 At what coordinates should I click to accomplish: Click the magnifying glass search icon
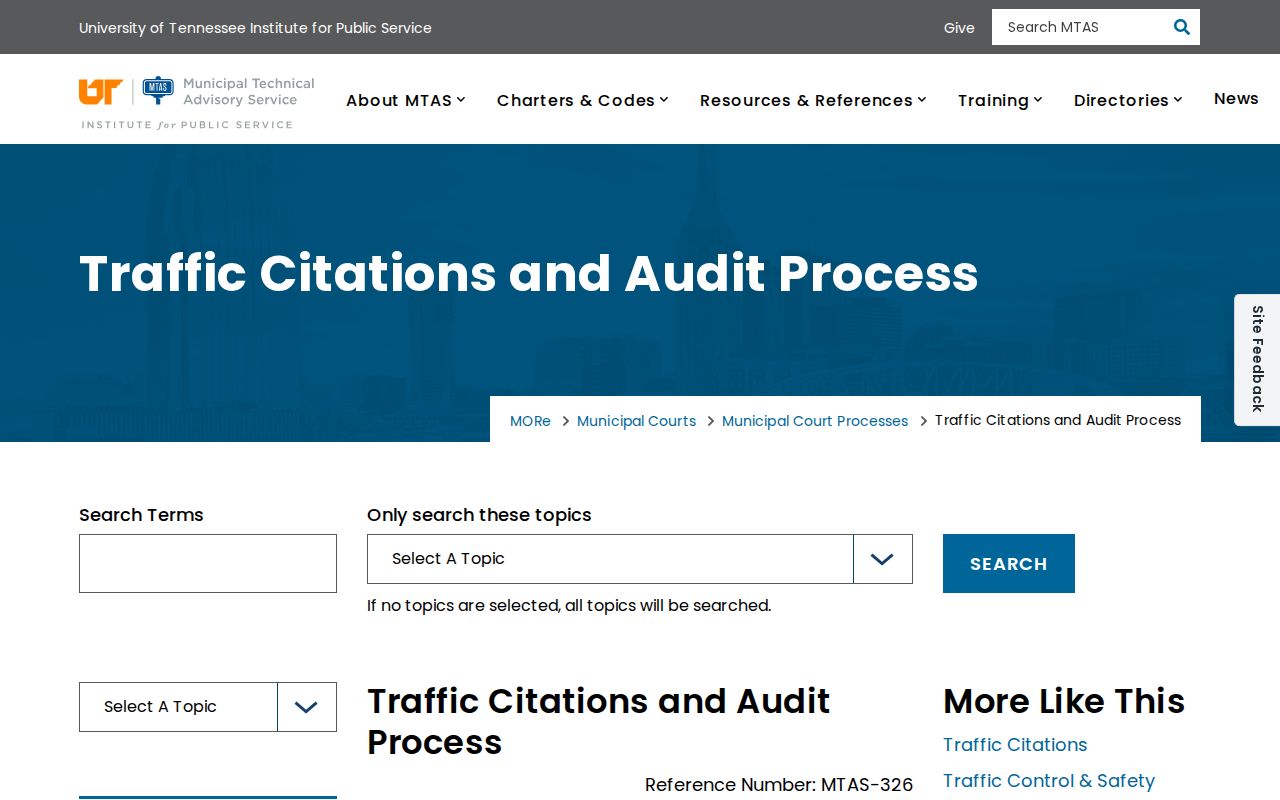point(1181,27)
